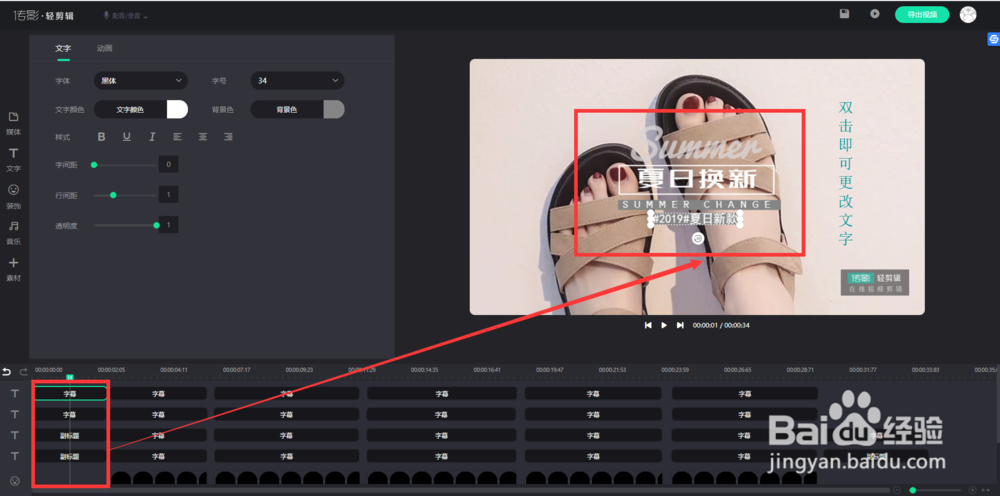Switch to the 文字 tab

pyautogui.click(x=63, y=48)
